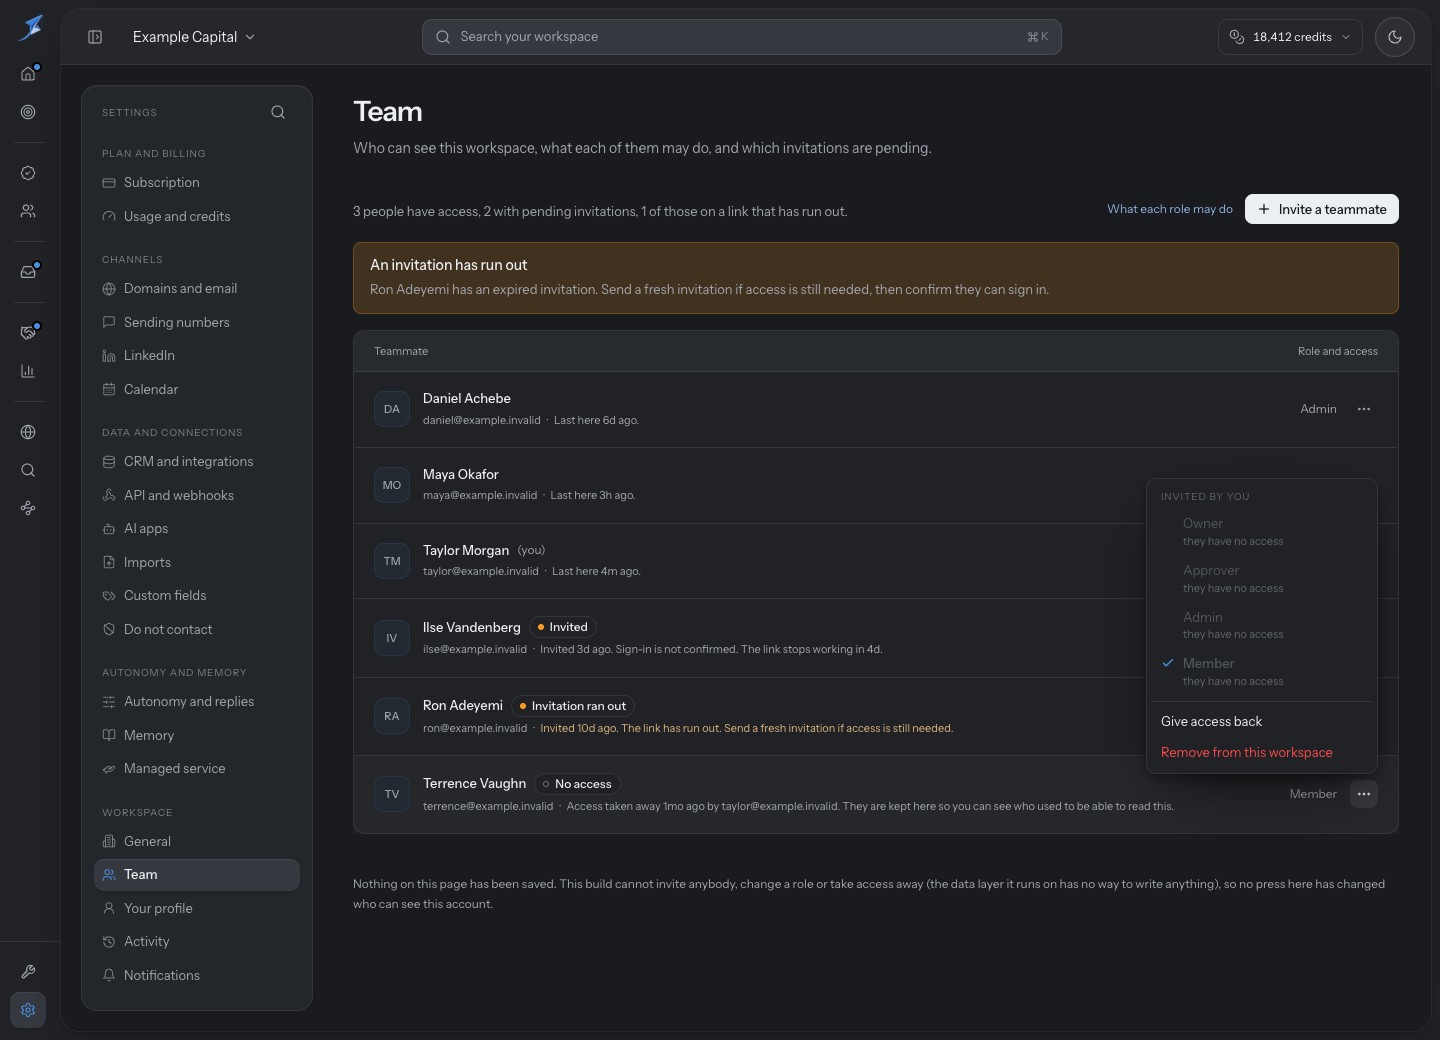Open CRM and integrations settings
This screenshot has width=1440, height=1040.
point(197,462)
